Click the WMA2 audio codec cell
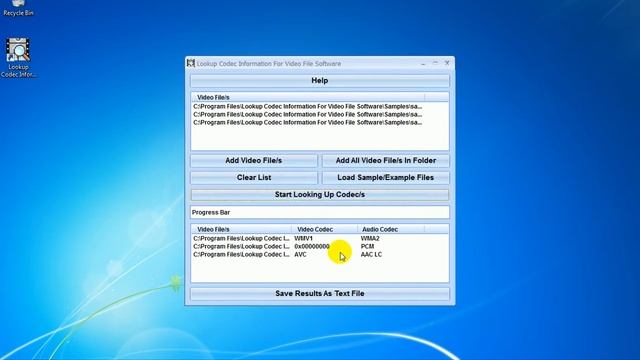This screenshot has height=360, width=640. [370, 238]
